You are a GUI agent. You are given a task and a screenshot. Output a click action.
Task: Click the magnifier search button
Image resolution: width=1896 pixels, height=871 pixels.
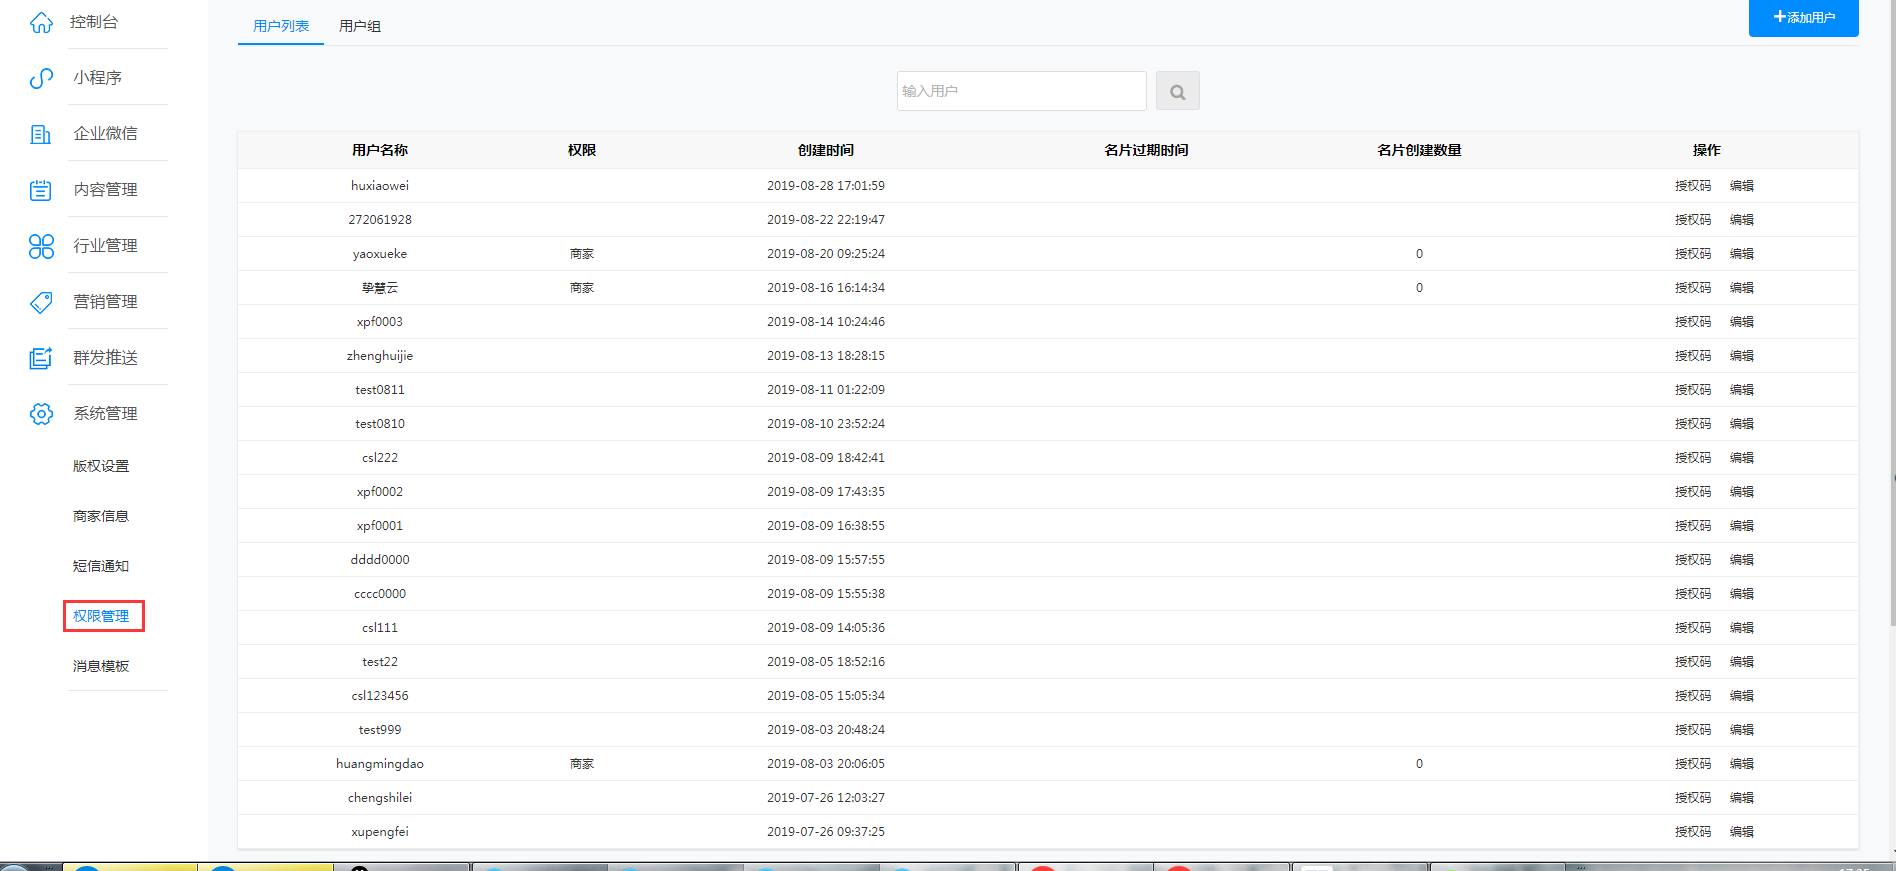(x=1178, y=91)
